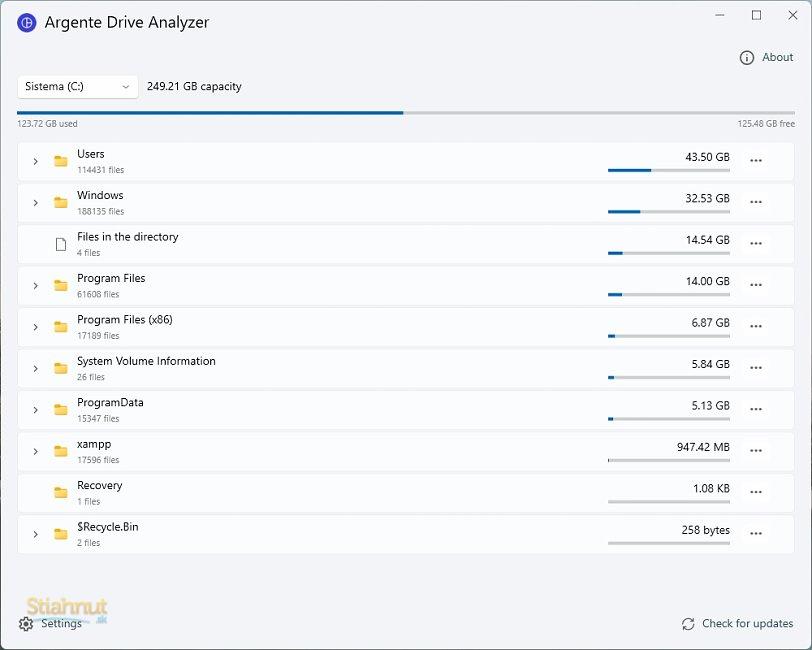812x650 pixels.
Task: Click the About info icon
Action: (746, 57)
